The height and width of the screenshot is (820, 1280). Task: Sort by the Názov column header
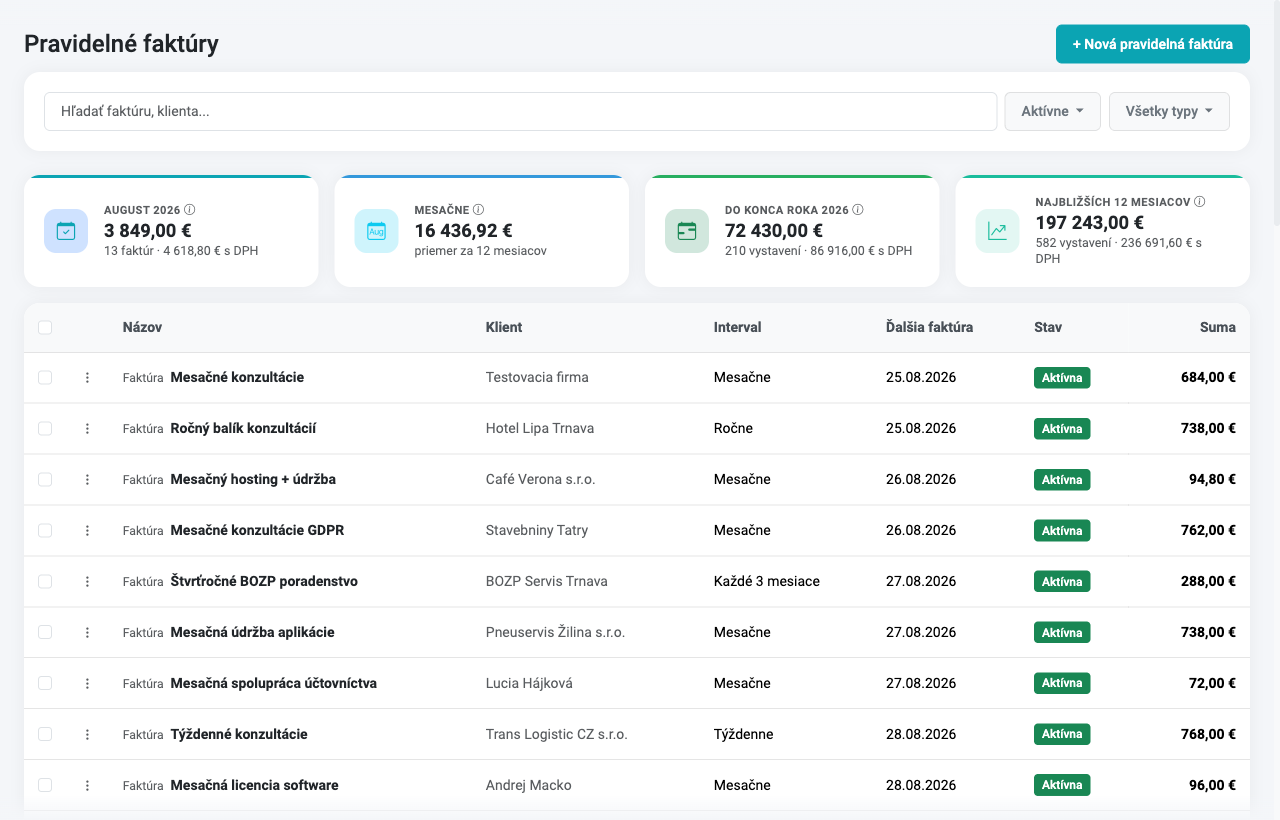pyautogui.click(x=142, y=327)
